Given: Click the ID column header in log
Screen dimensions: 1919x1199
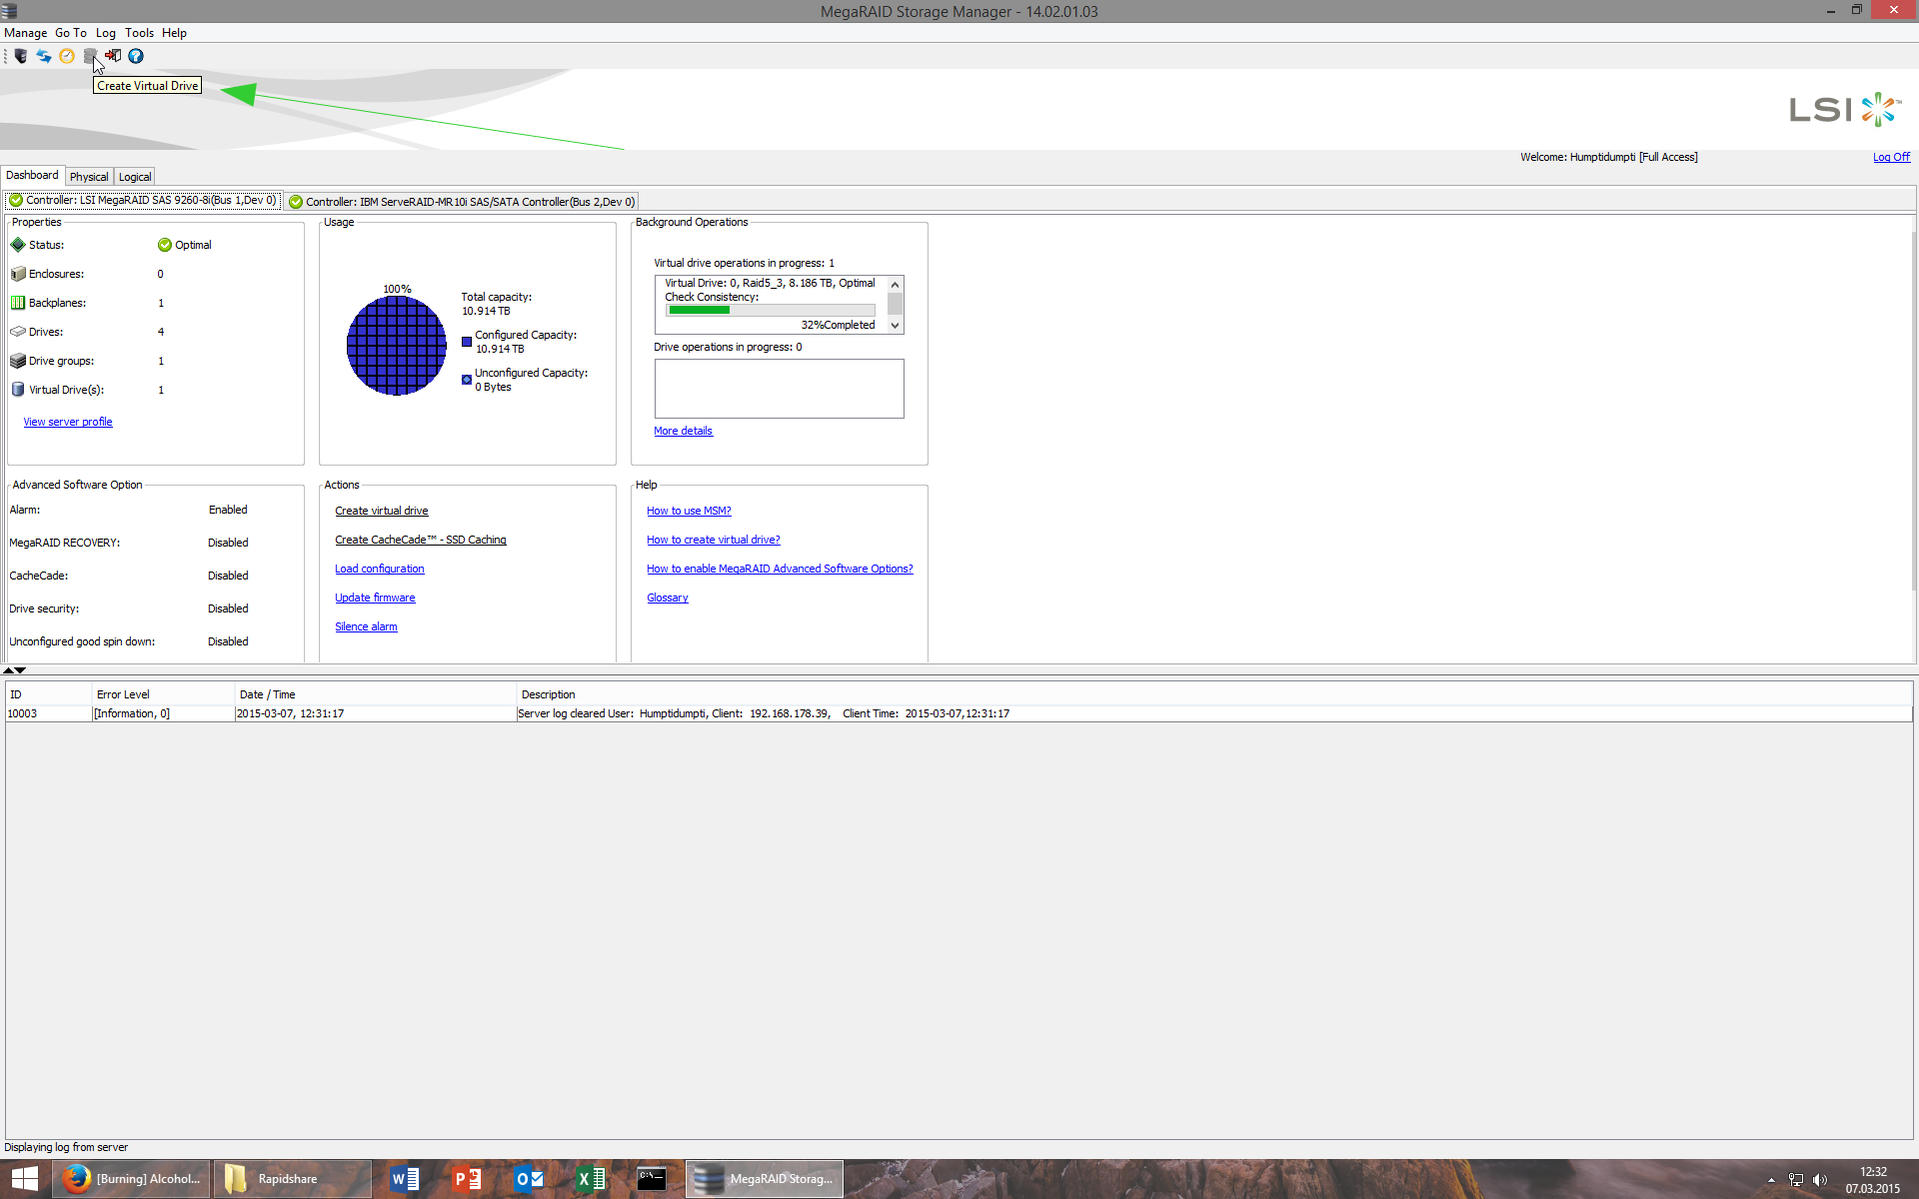Looking at the screenshot, I should tap(48, 694).
